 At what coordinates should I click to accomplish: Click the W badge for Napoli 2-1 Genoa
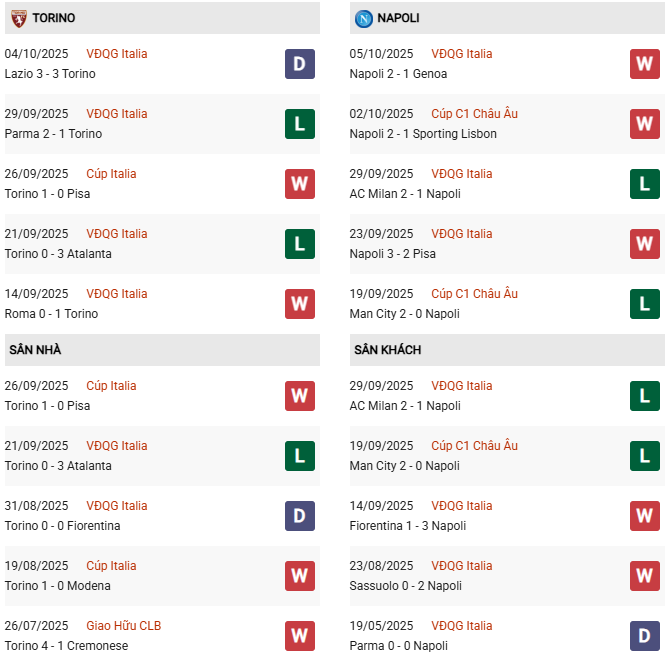pos(644,64)
